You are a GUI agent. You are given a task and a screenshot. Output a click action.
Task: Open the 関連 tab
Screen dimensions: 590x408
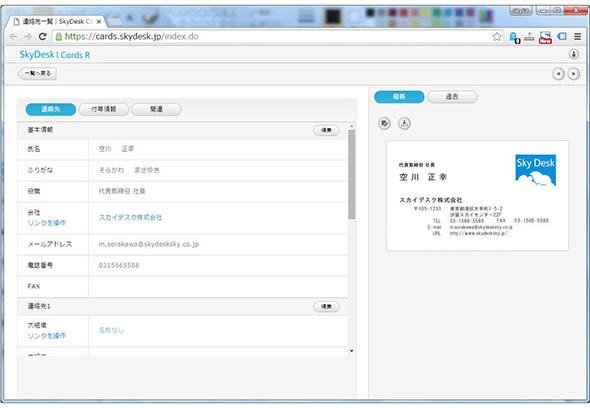[x=157, y=110]
